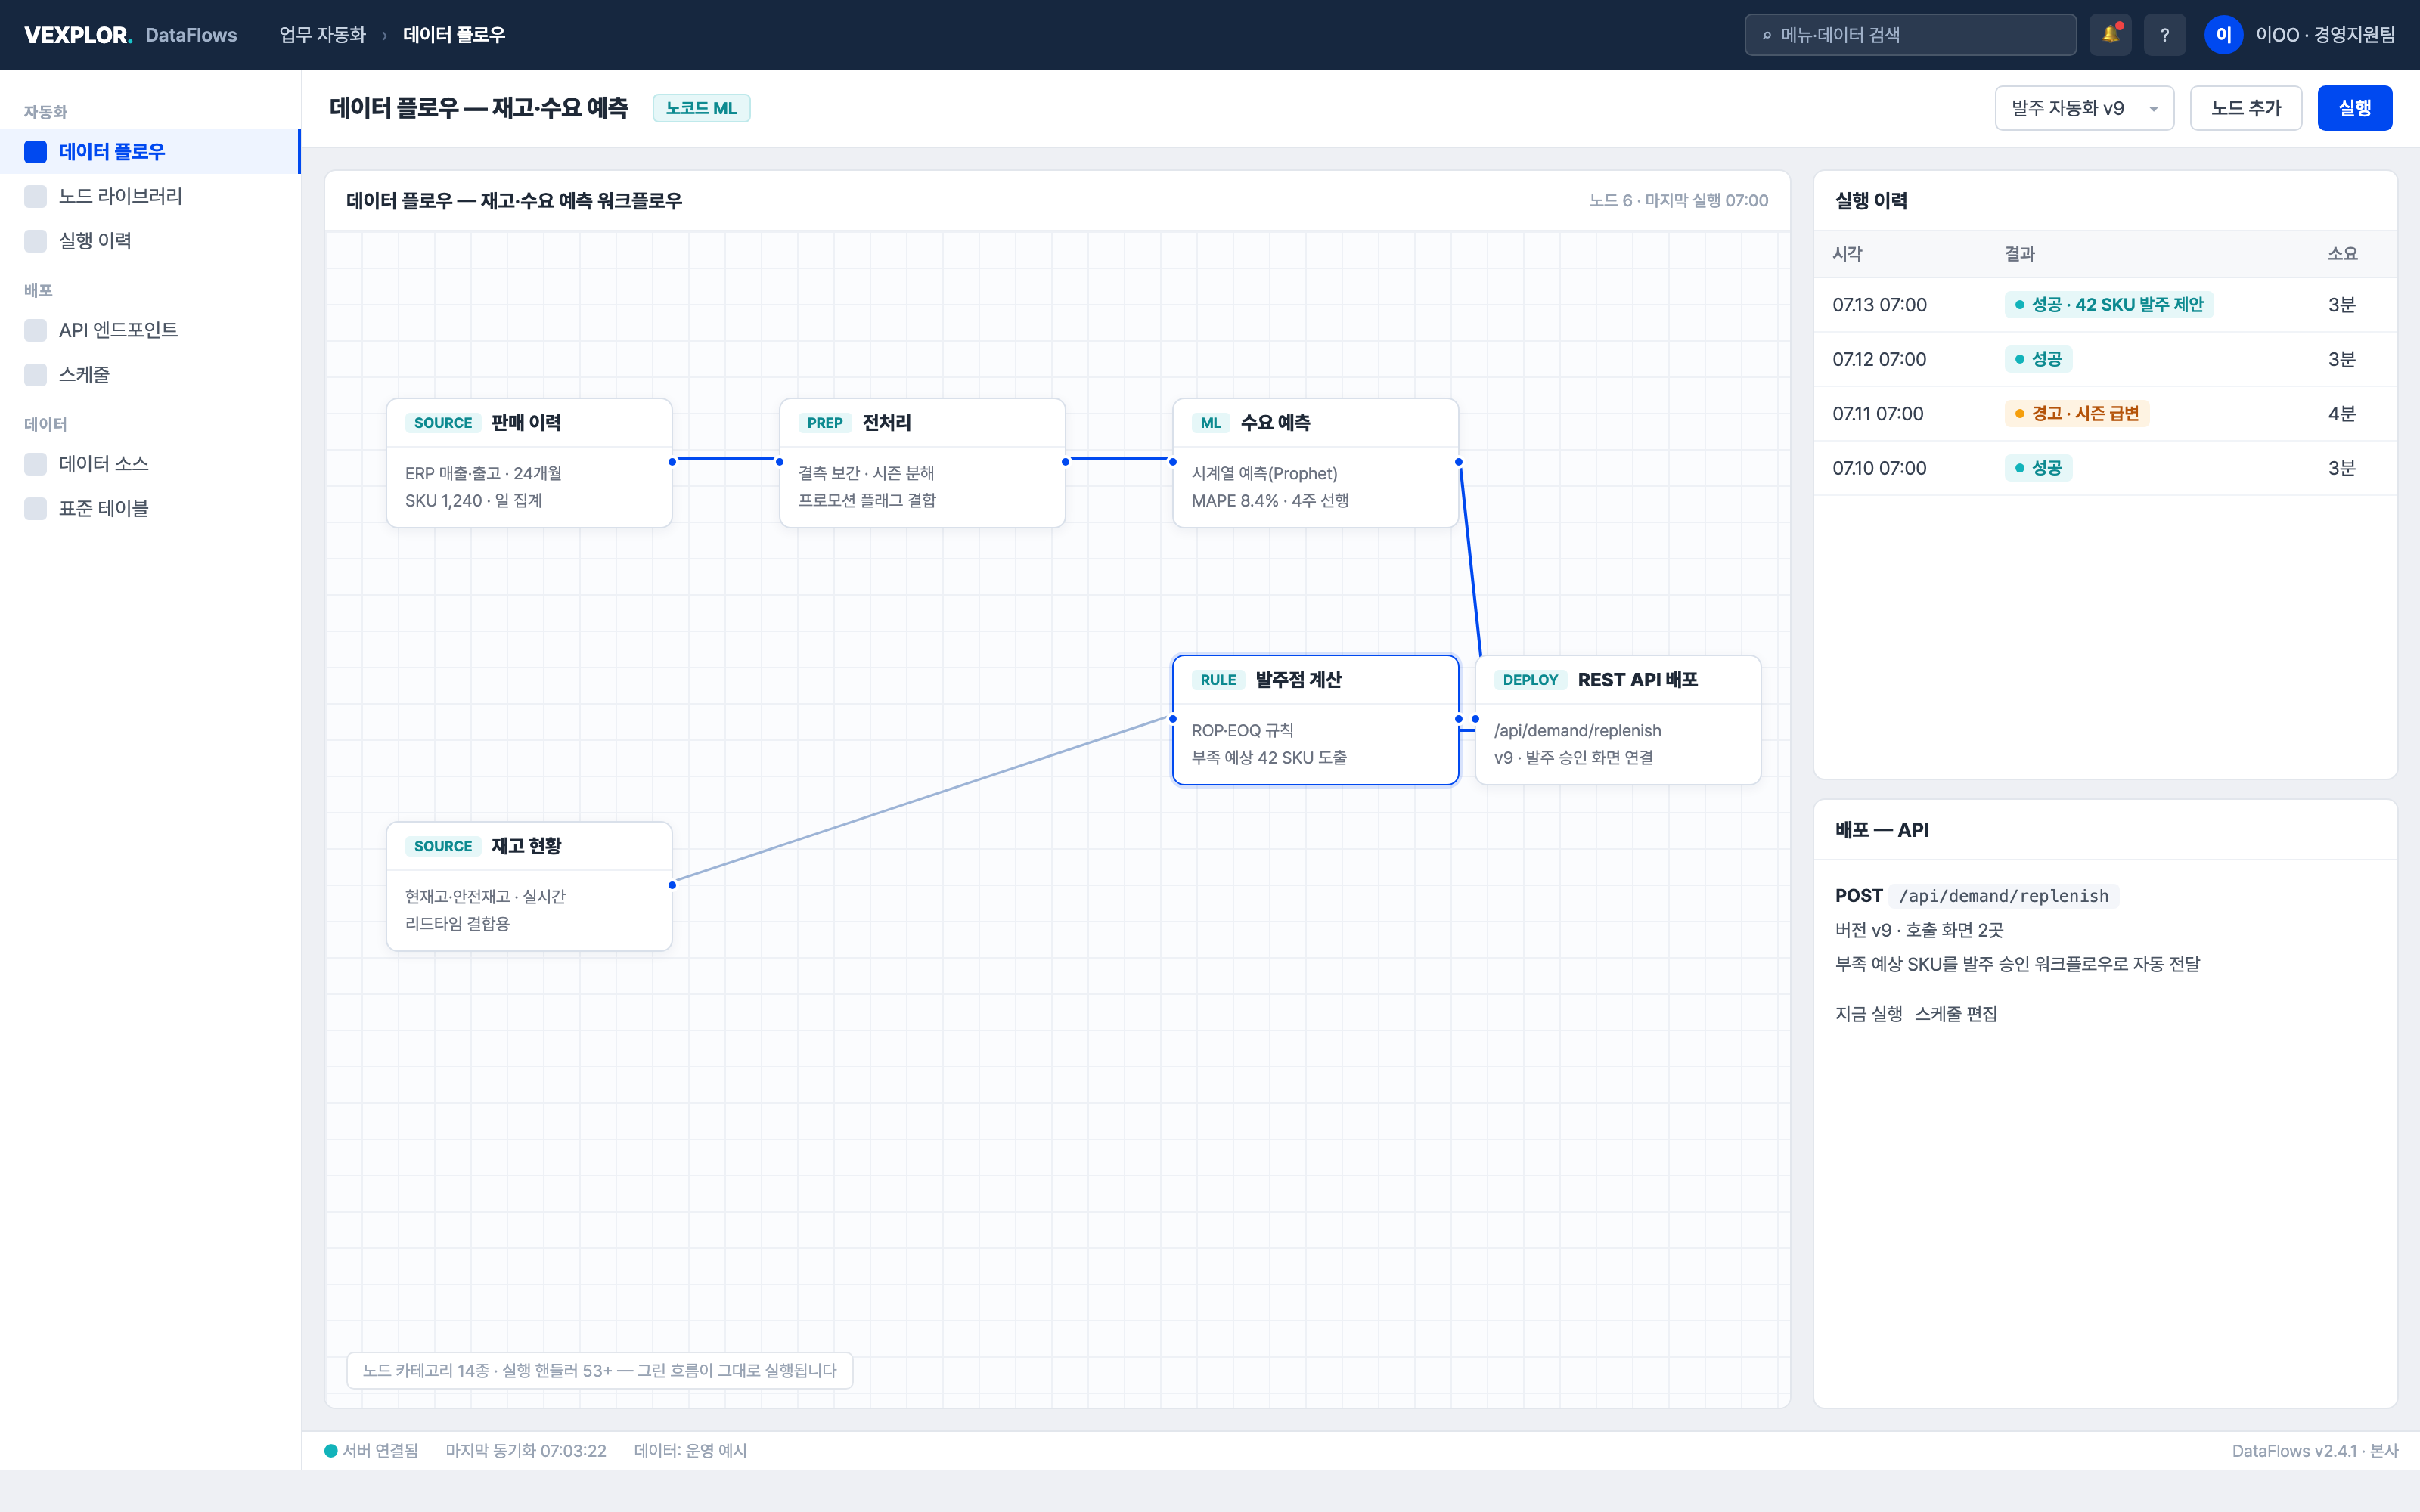Click the VEXPLOR DataFlows logo
Screen dimensions: 2420x1512
[130, 35]
